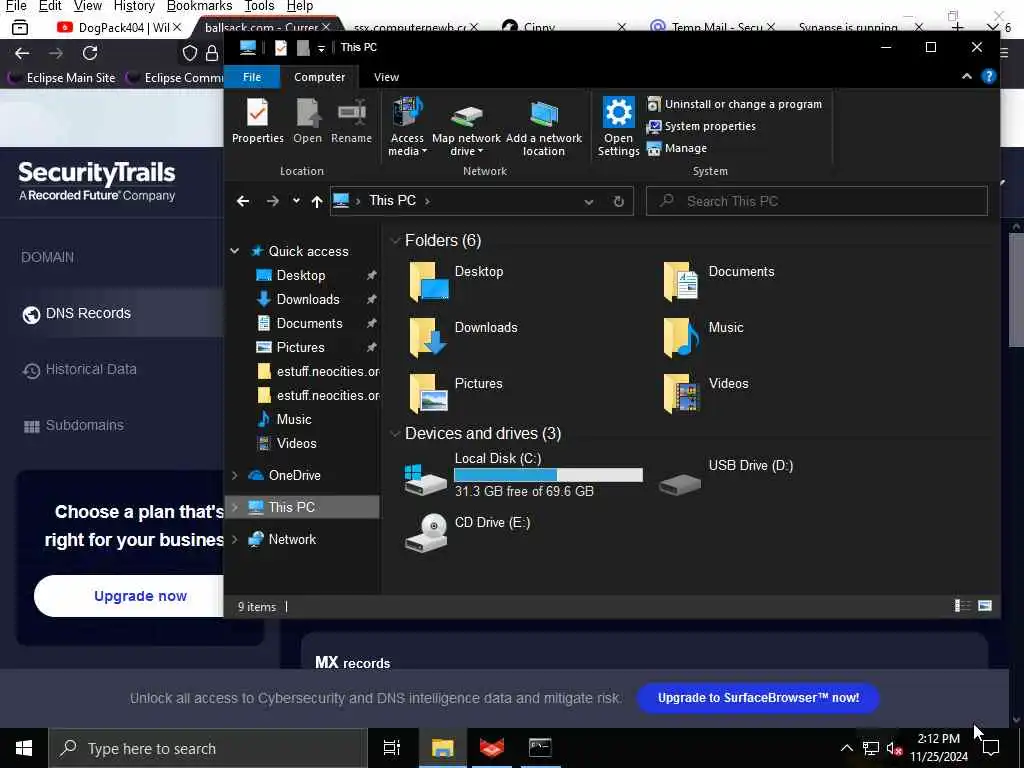Switch to details view icon
Screen dimensions: 1024x768
pos(963,606)
